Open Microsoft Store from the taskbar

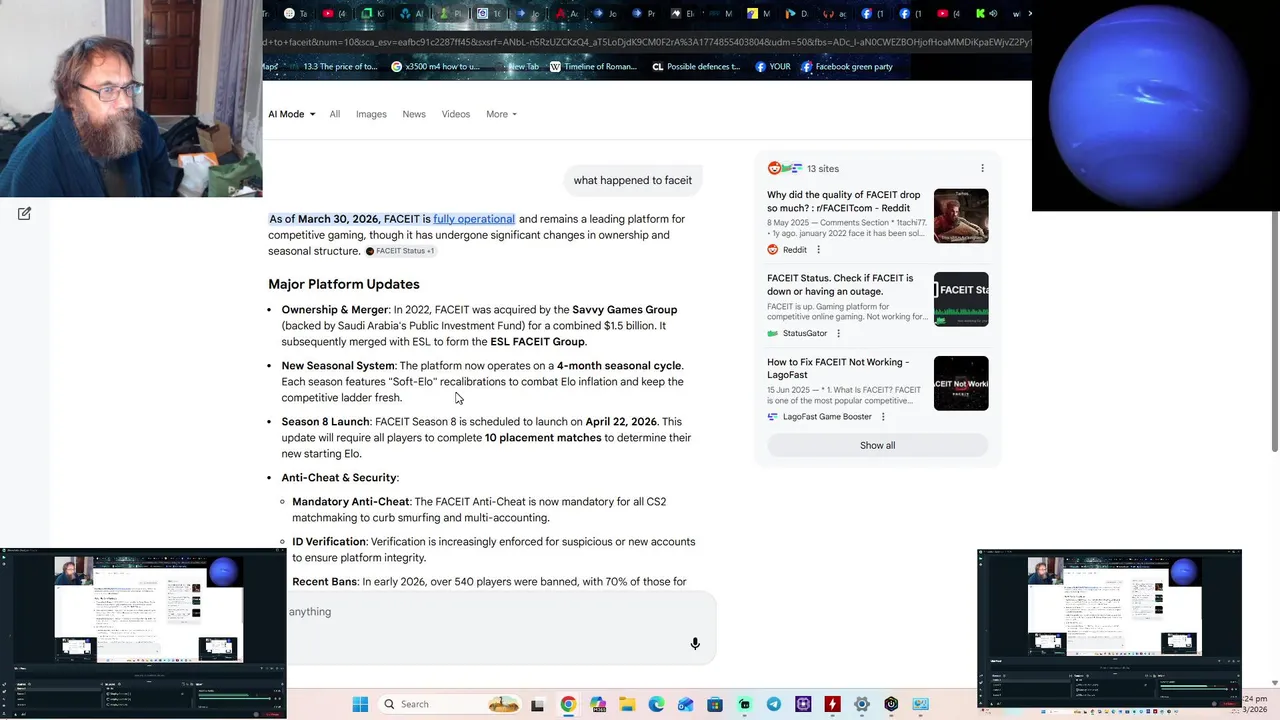click(715, 704)
